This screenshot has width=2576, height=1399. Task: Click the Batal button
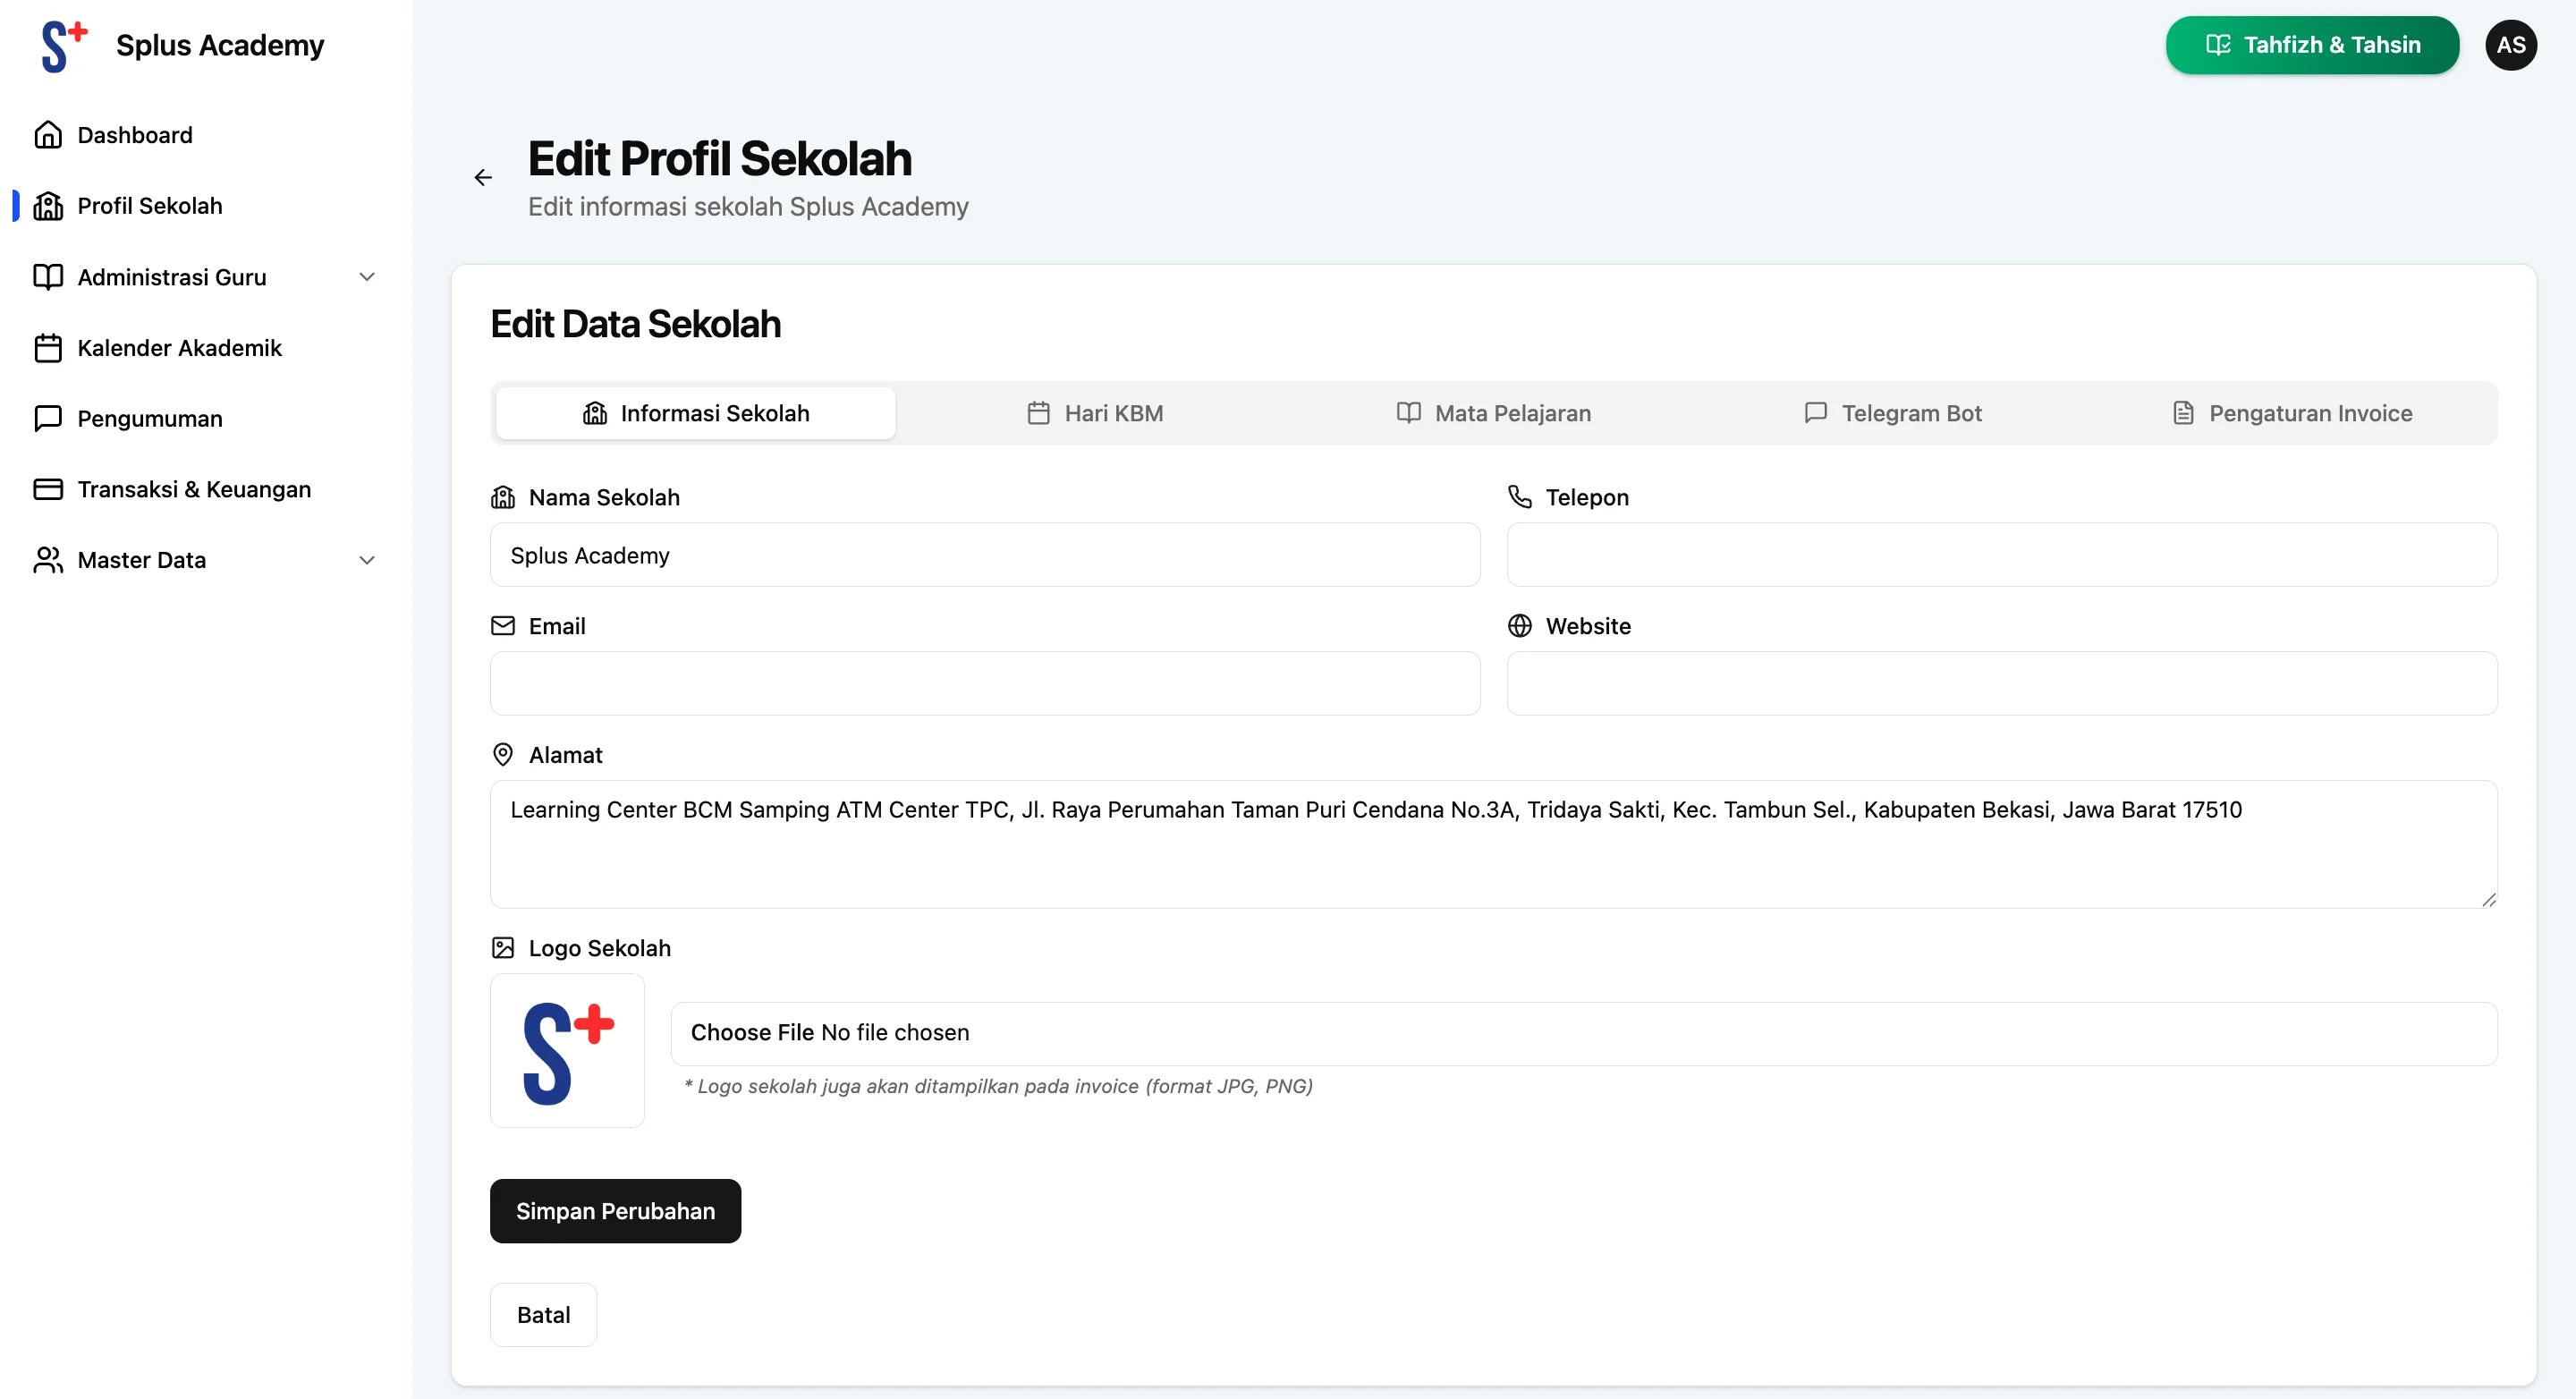tap(543, 1314)
